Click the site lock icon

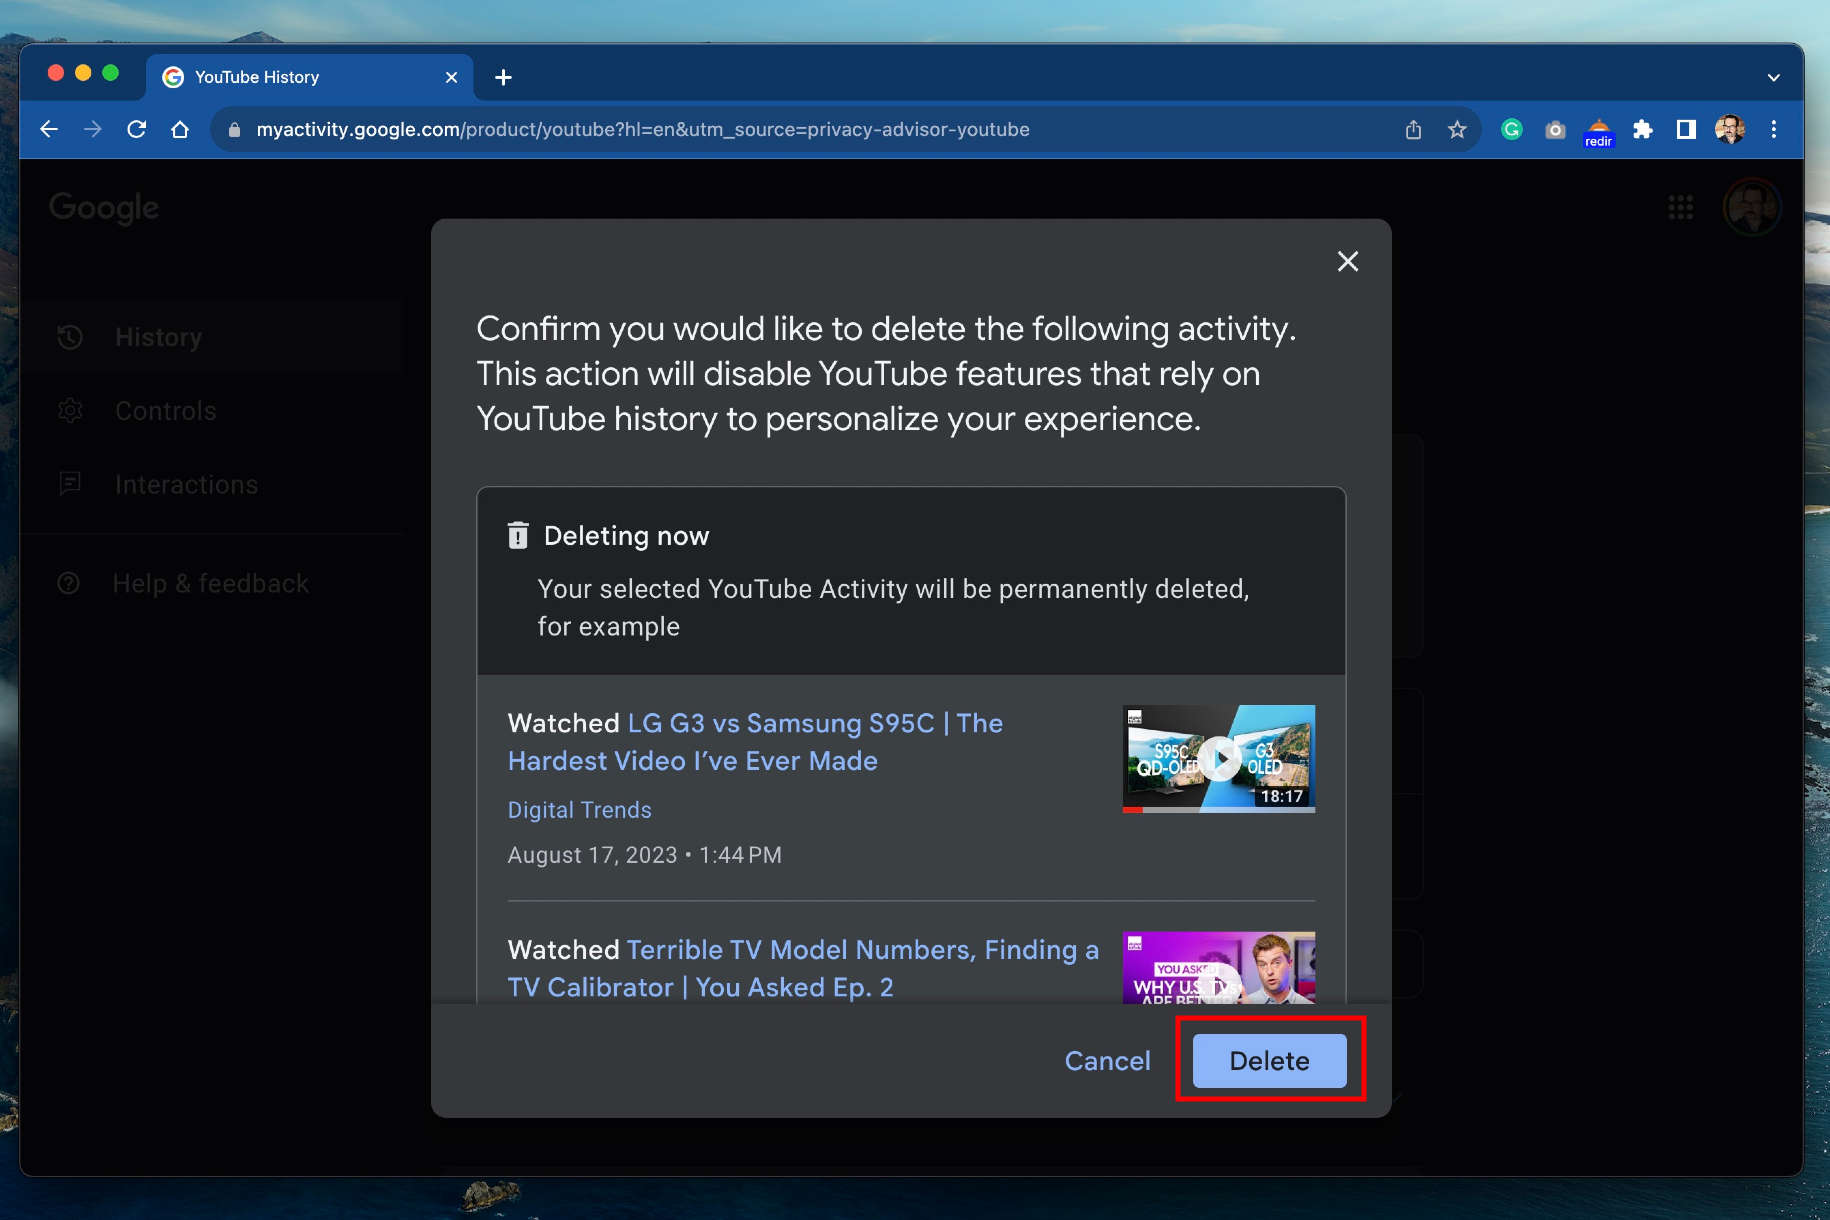(x=234, y=129)
